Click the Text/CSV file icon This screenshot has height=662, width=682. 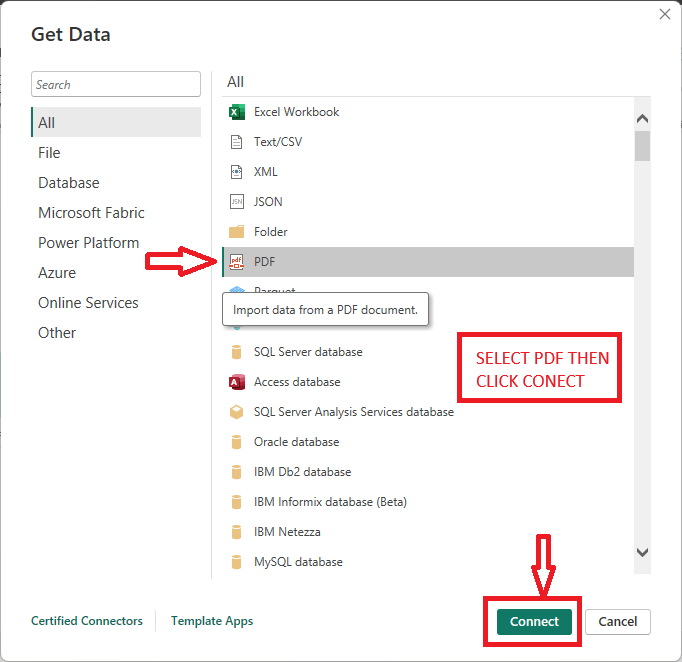click(x=237, y=142)
